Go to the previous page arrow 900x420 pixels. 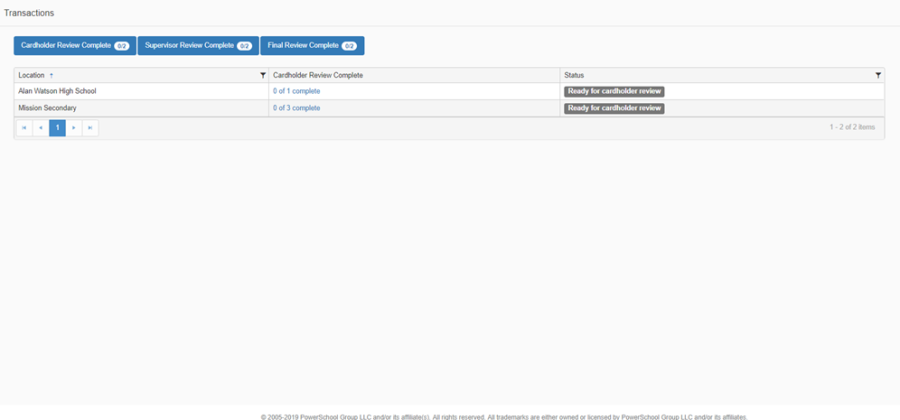41,128
